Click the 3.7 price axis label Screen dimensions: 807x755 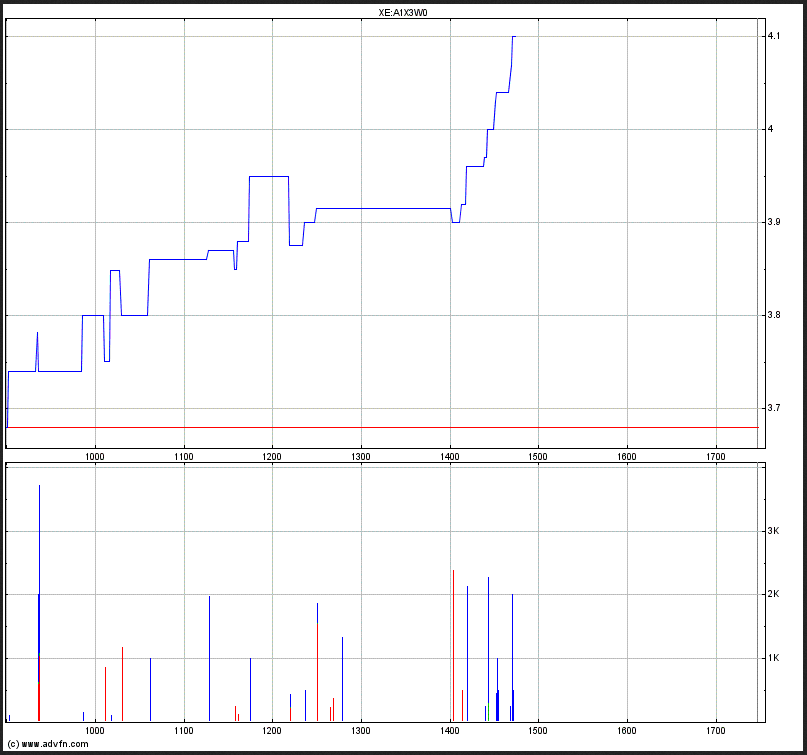coord(774,408)
